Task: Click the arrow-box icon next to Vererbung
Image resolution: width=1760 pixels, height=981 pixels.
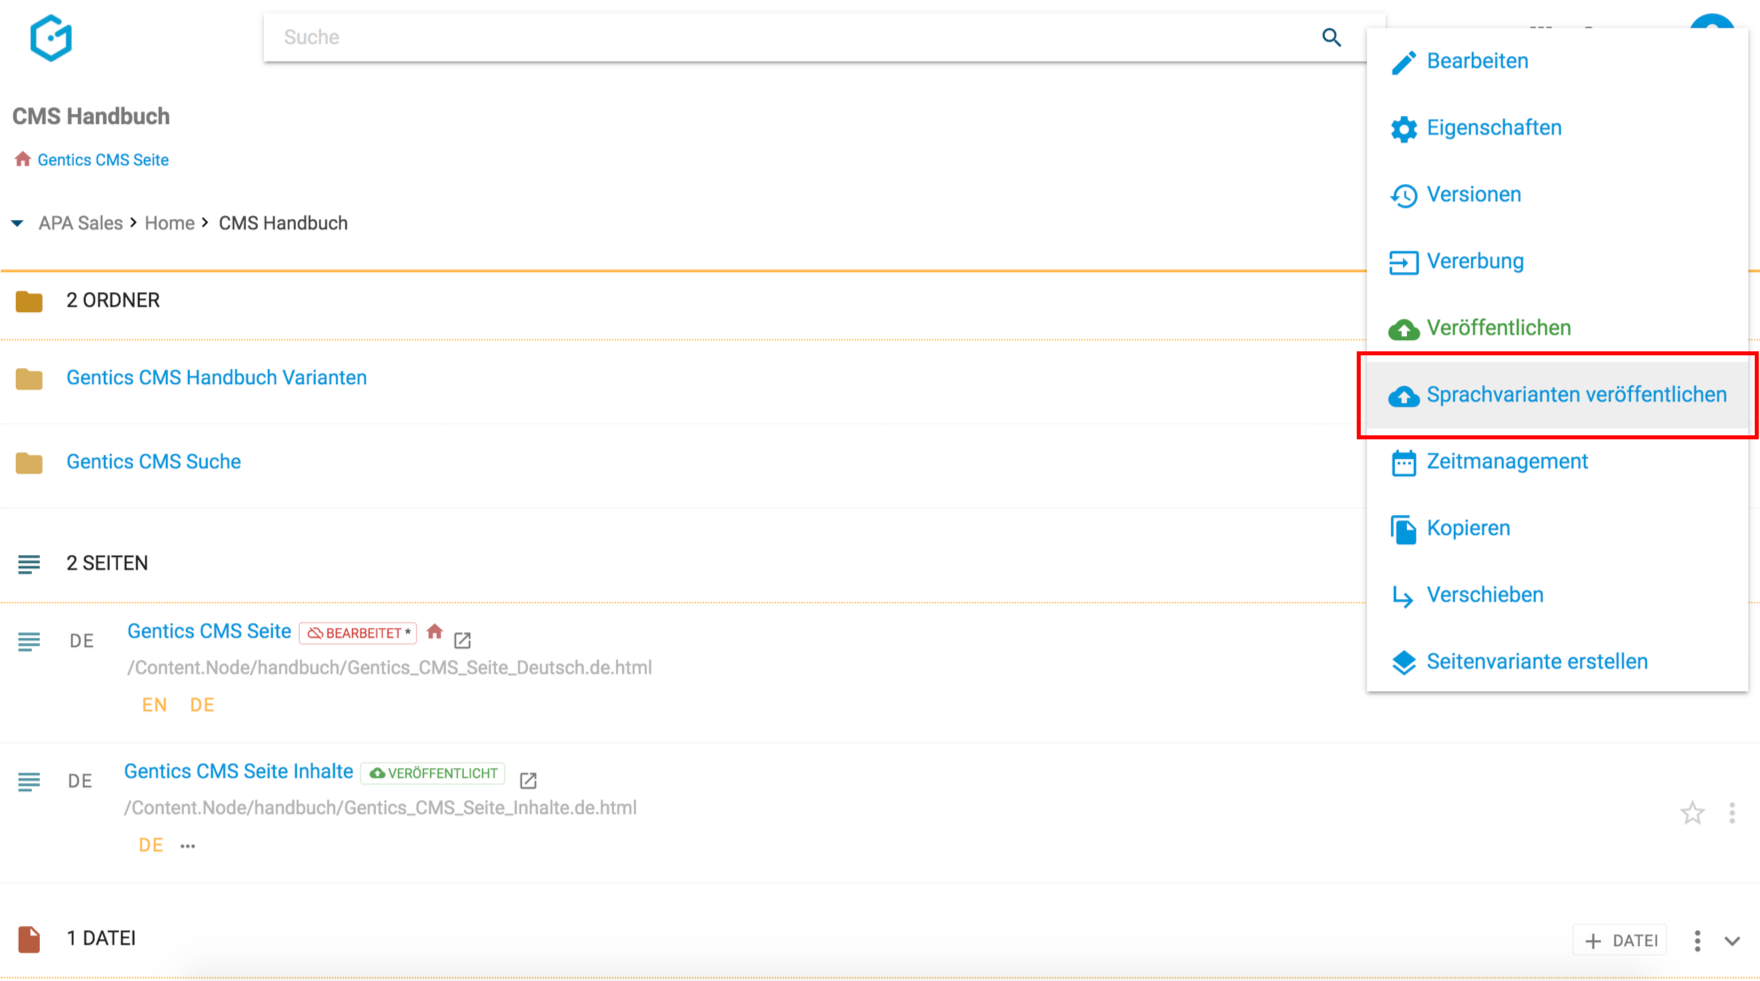Action: (1403, 262)
